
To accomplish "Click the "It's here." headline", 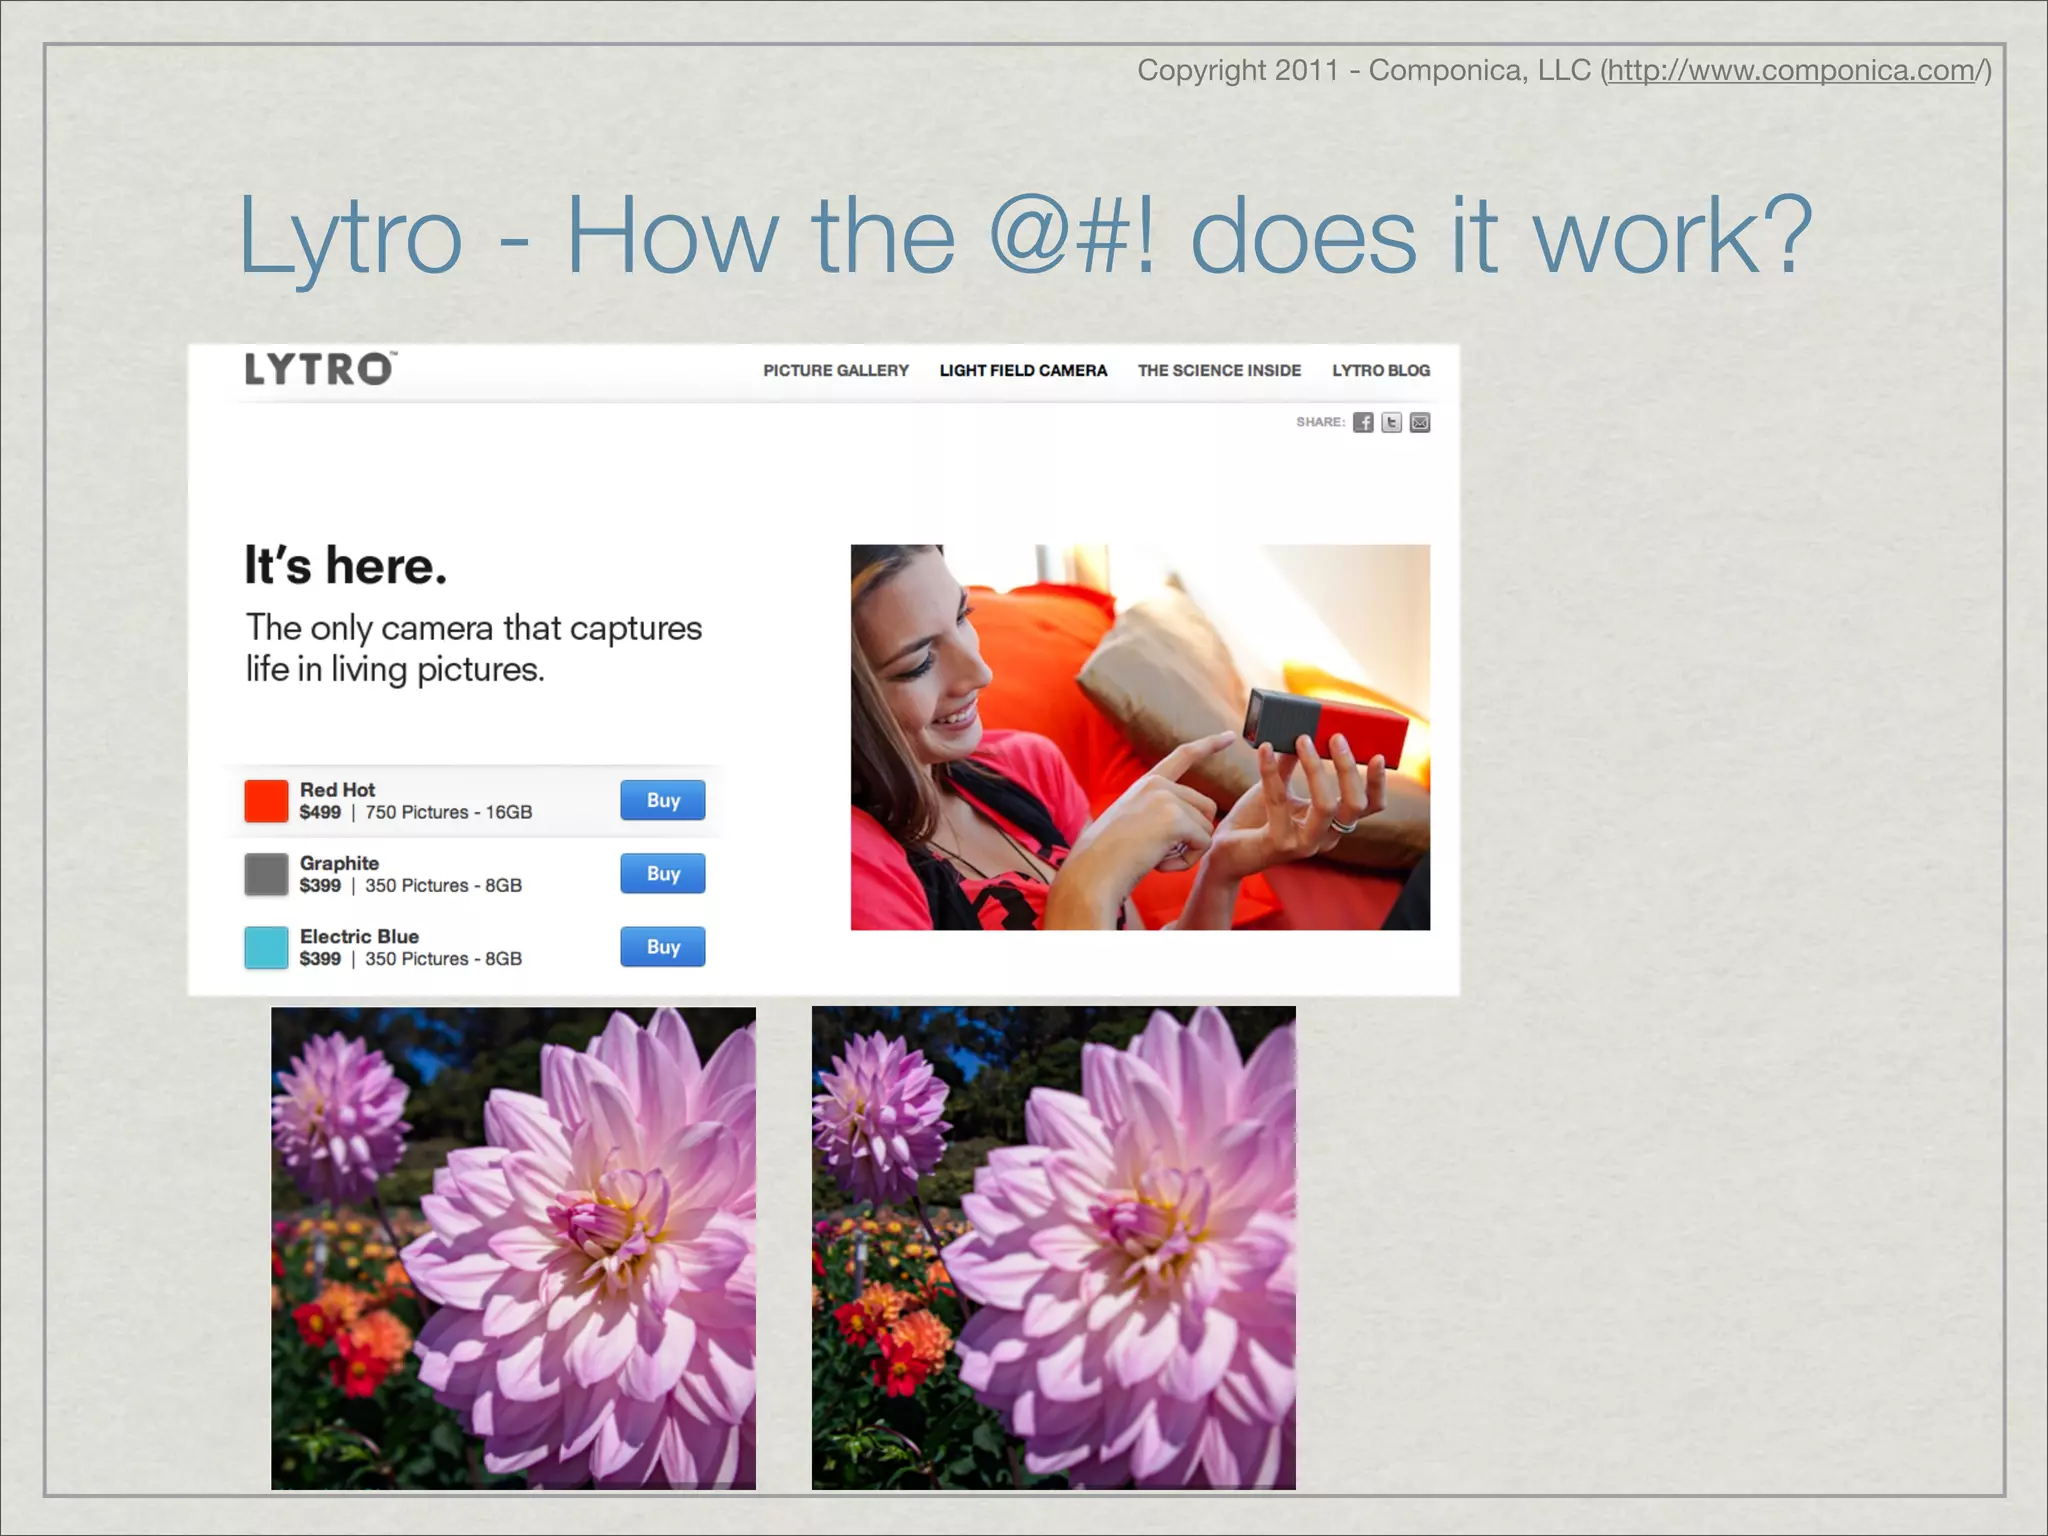I will (346, 566).
